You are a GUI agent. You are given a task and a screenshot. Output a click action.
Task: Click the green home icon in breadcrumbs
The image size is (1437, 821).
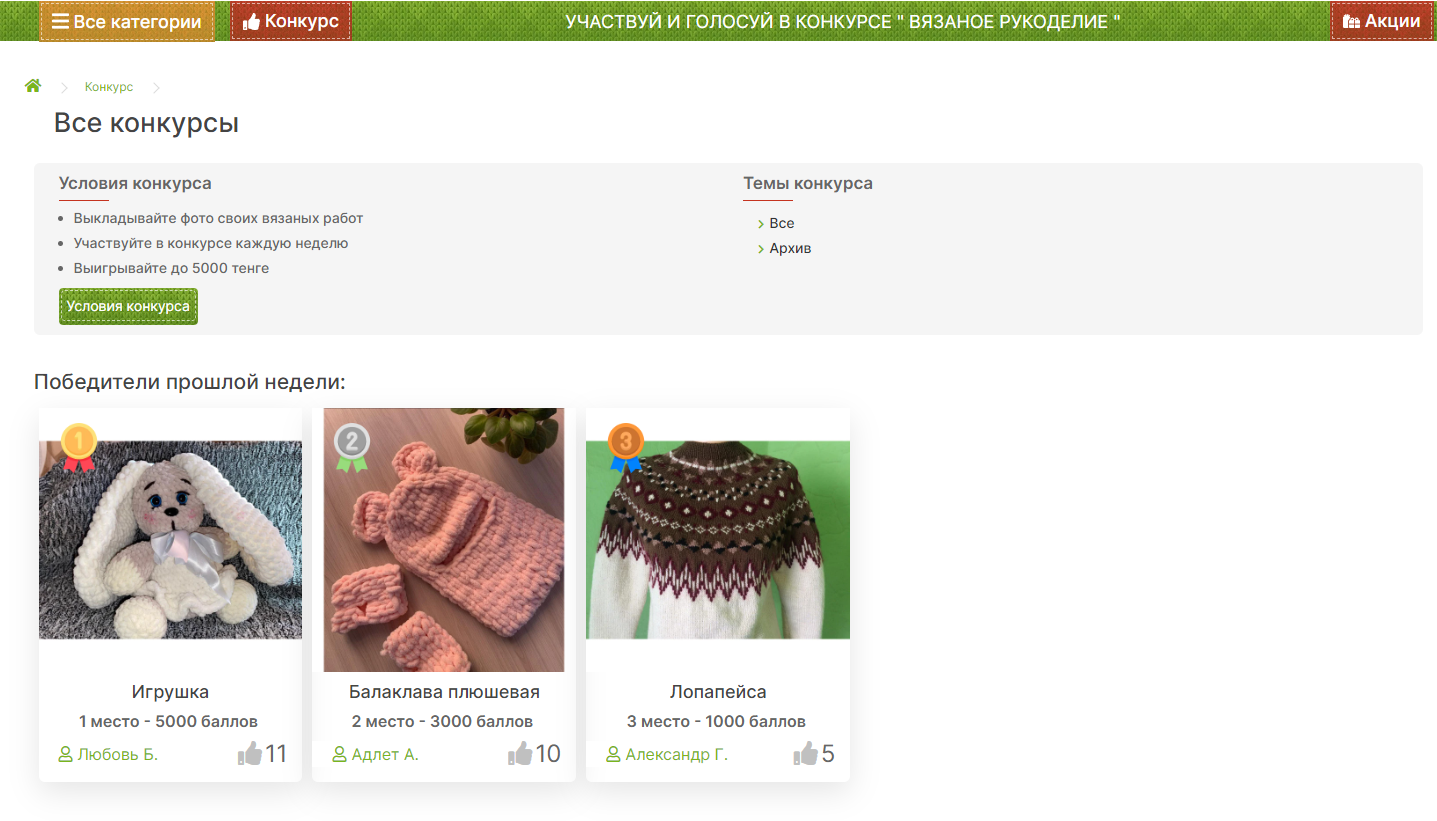33,86
